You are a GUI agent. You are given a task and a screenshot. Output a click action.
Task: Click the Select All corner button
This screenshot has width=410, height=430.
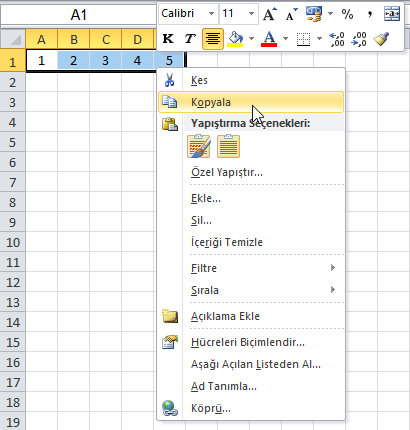(13, 39)
